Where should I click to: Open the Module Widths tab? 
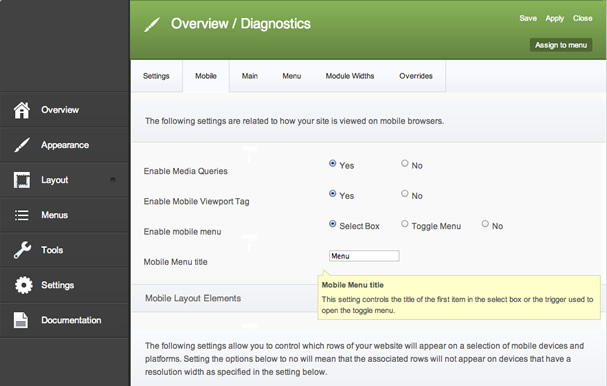pyautogui.click(x=350, y=76)
